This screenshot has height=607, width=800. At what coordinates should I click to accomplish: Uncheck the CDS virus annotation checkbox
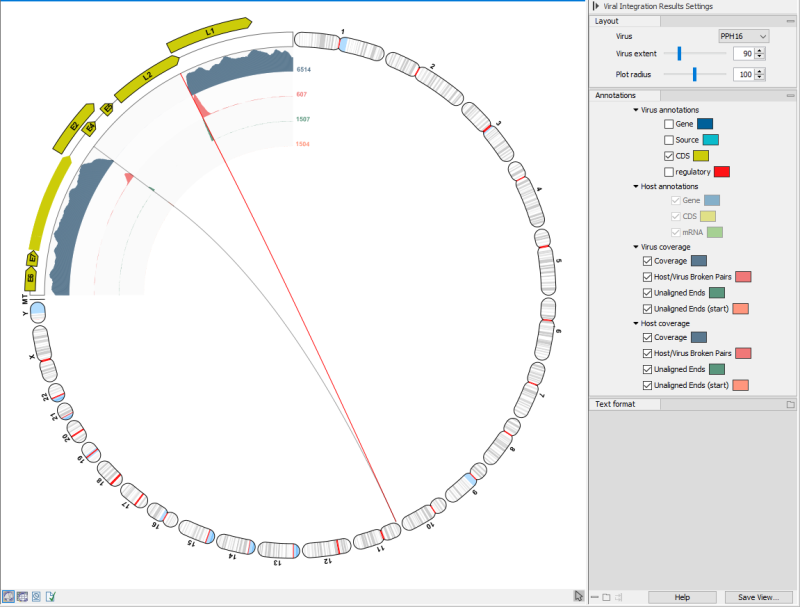(x=668, y=156)
